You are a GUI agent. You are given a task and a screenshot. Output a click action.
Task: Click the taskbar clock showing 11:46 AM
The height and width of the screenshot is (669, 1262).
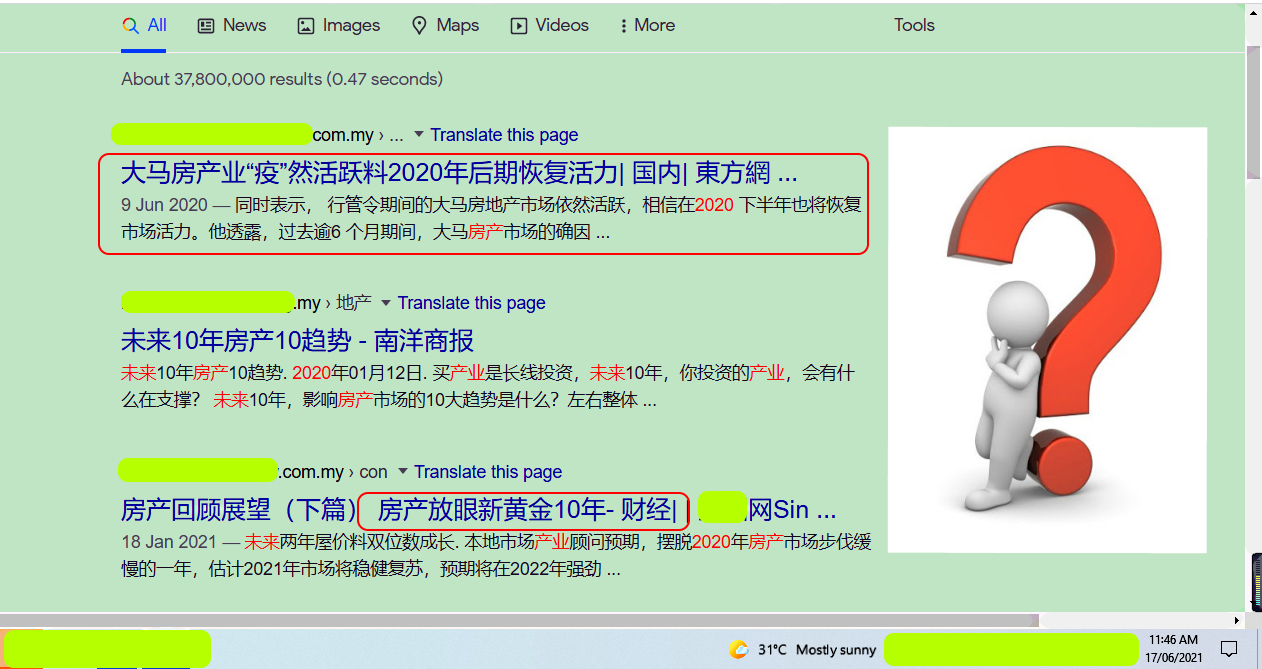pyautogui.click(x=1173, y=649)
